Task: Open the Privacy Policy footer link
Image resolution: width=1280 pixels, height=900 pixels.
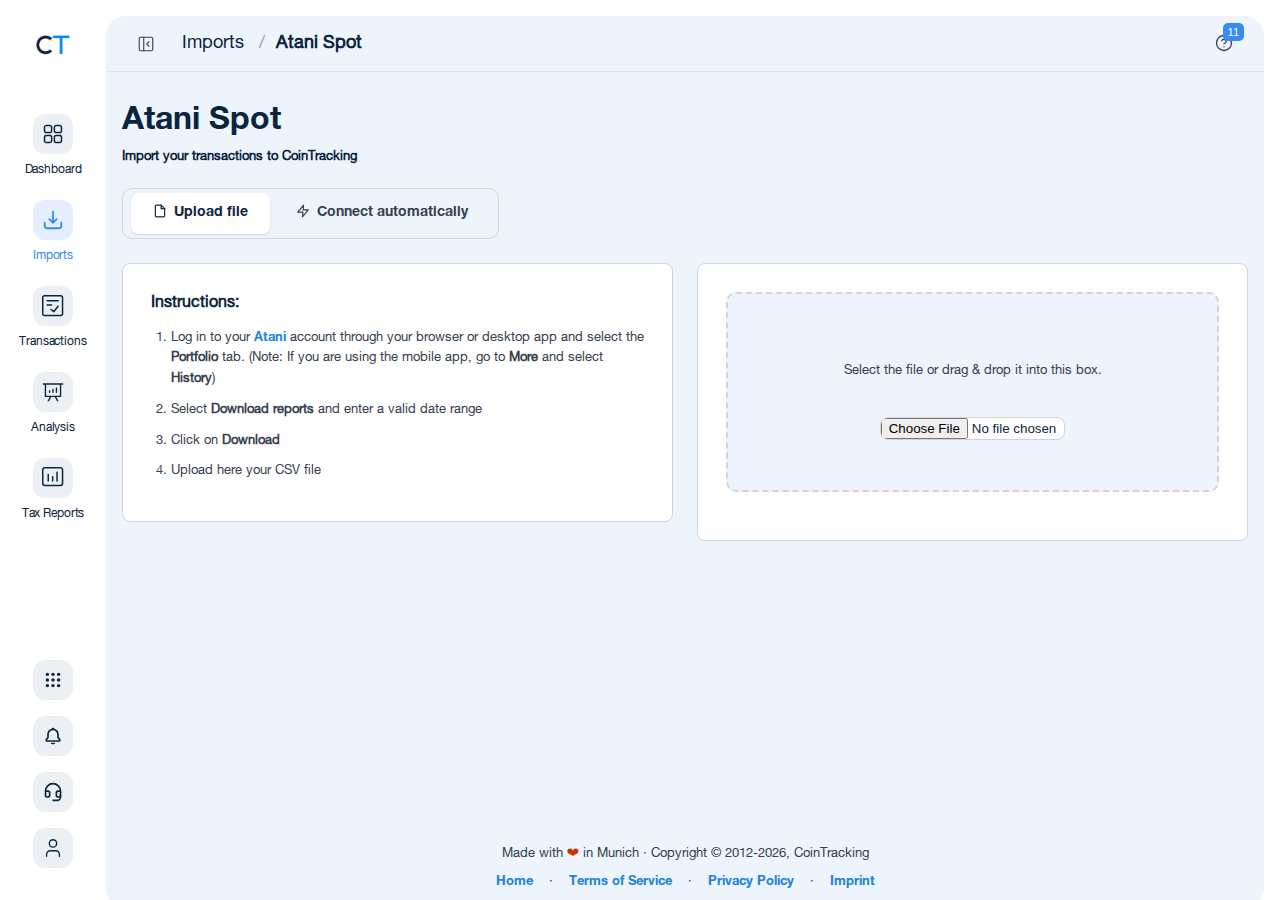Action: point(751,881)
